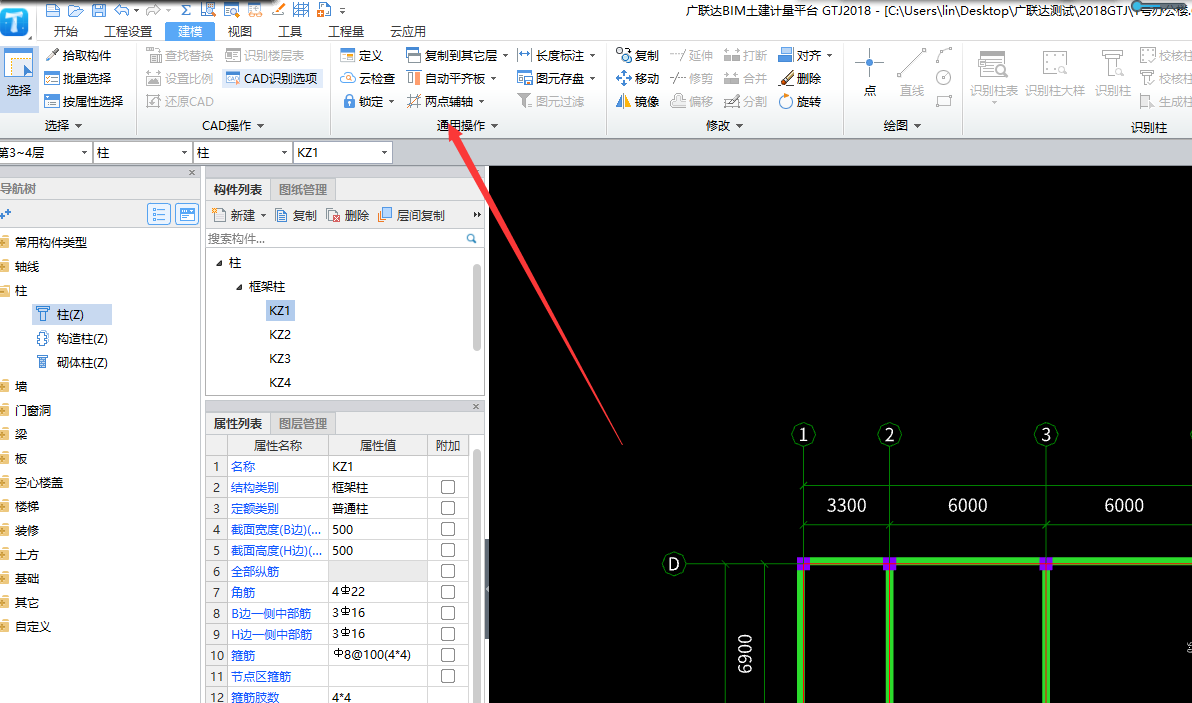Select the 镜像 mirror tool

[637, 101]
